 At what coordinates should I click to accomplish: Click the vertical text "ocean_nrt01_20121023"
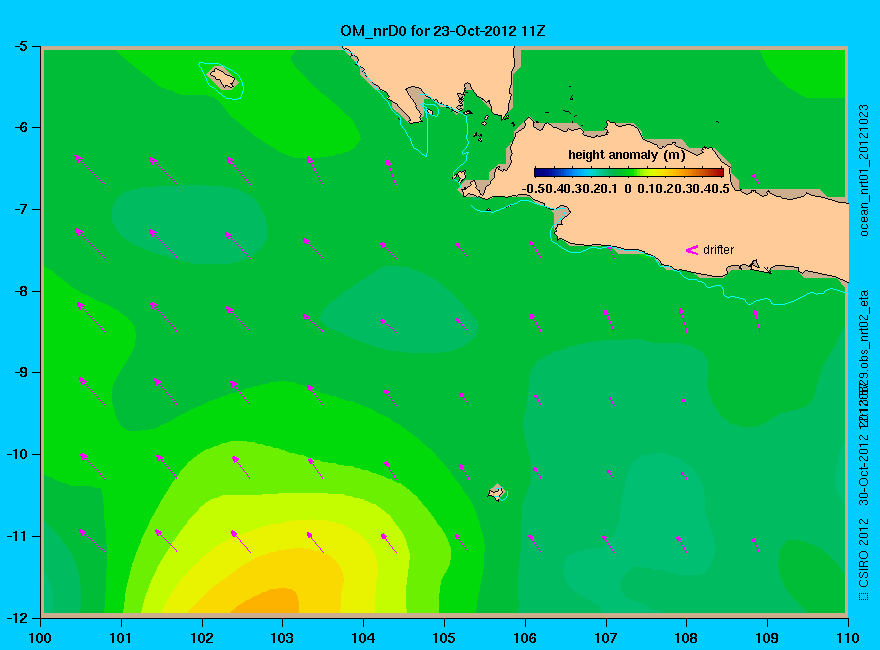click(864, 170)
